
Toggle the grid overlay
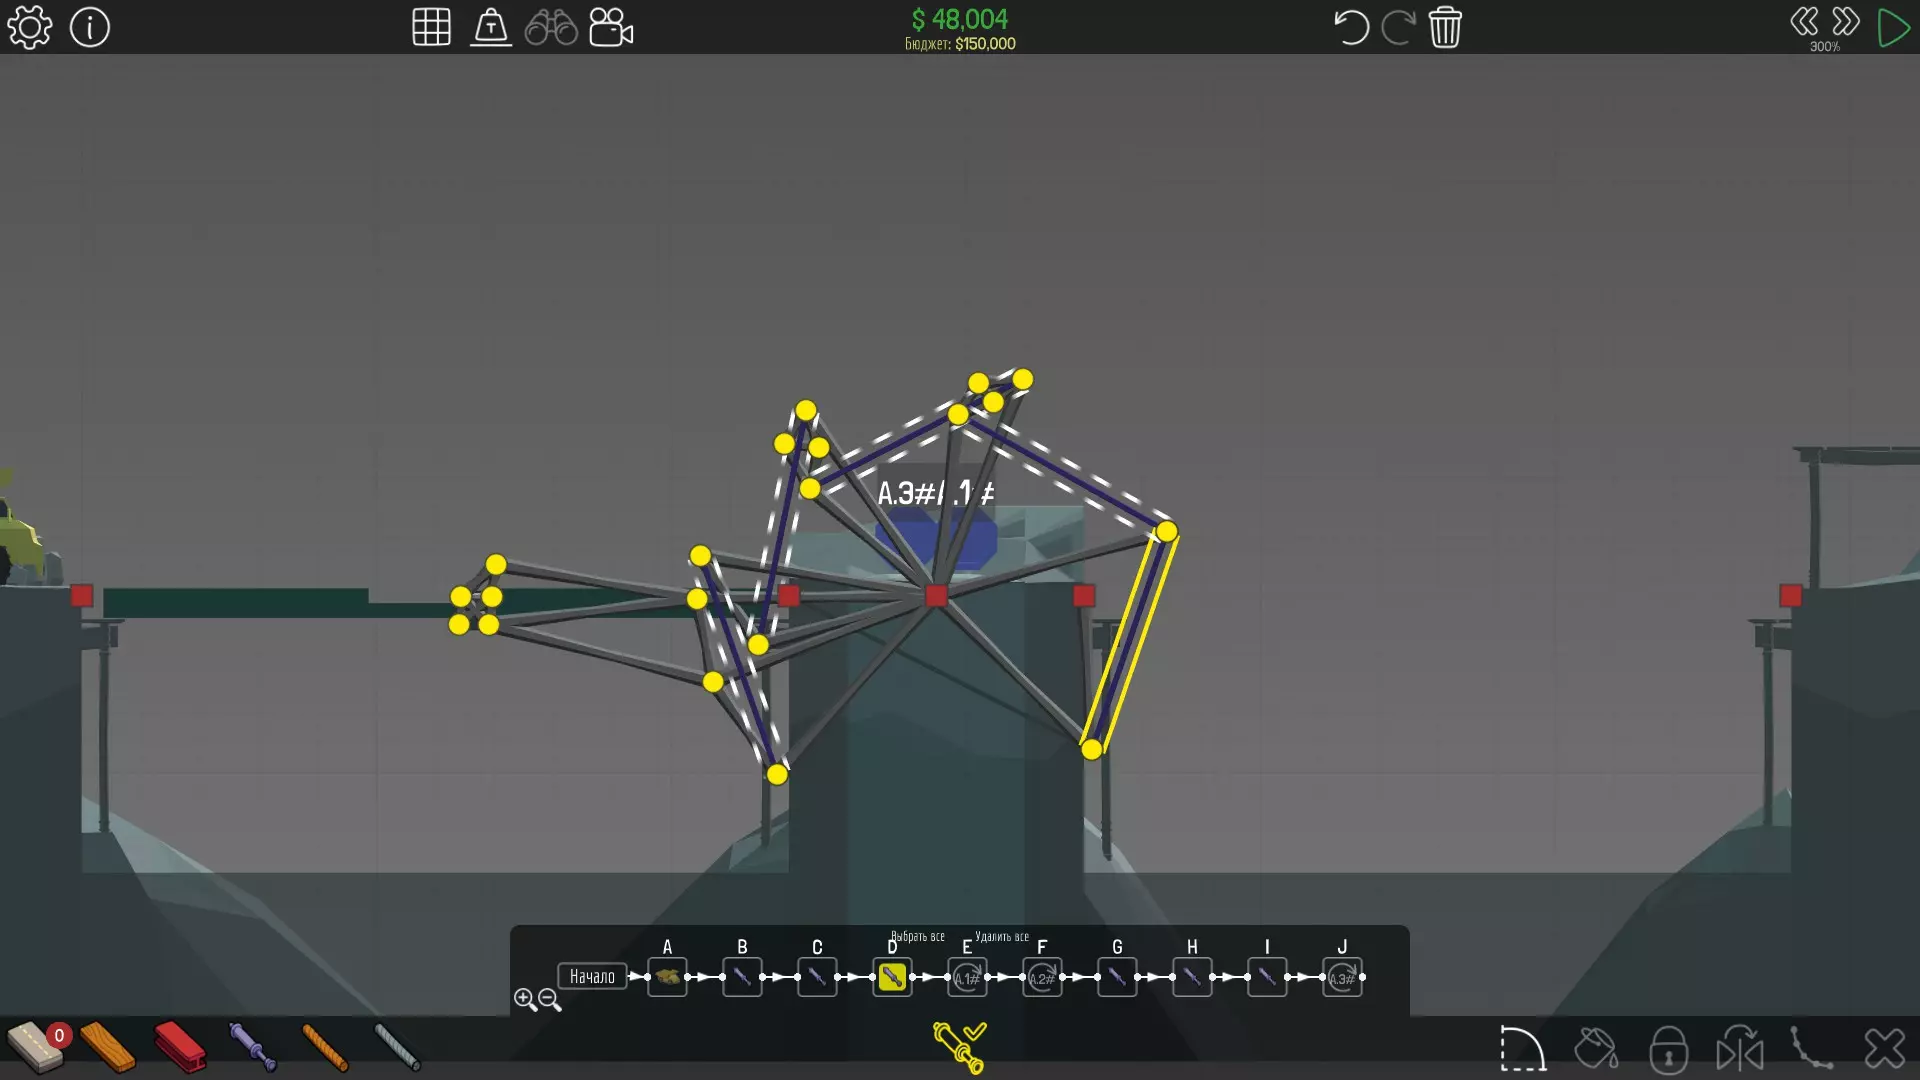431,27
